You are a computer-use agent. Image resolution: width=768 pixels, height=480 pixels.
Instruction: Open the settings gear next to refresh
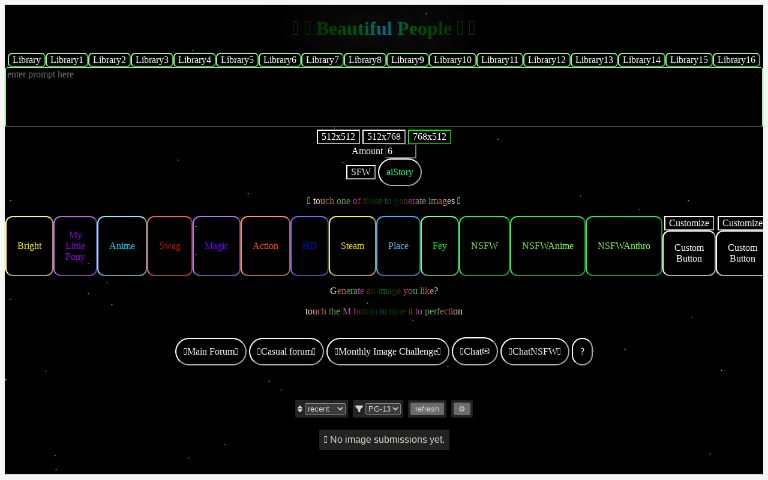(461, 409)
